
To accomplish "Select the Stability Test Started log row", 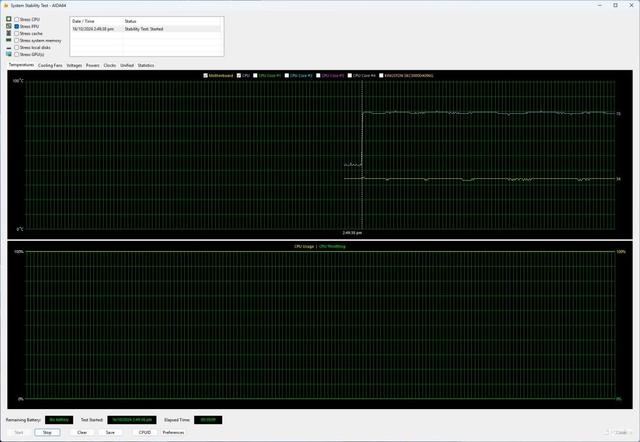I will 146,29.
